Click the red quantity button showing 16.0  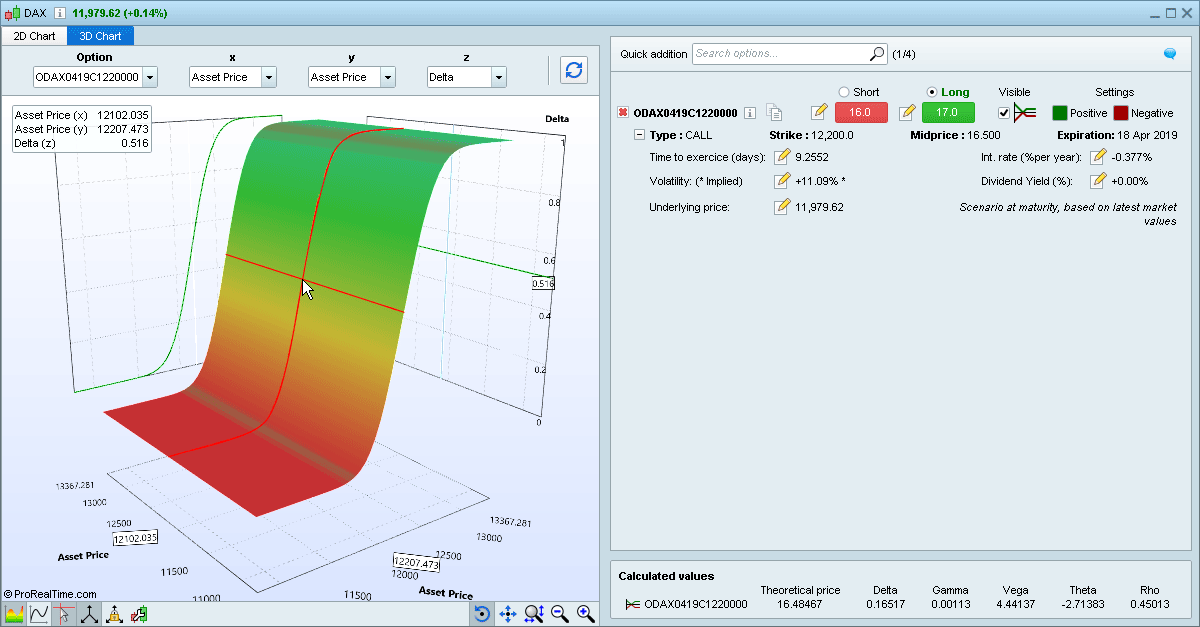point(860,112)
